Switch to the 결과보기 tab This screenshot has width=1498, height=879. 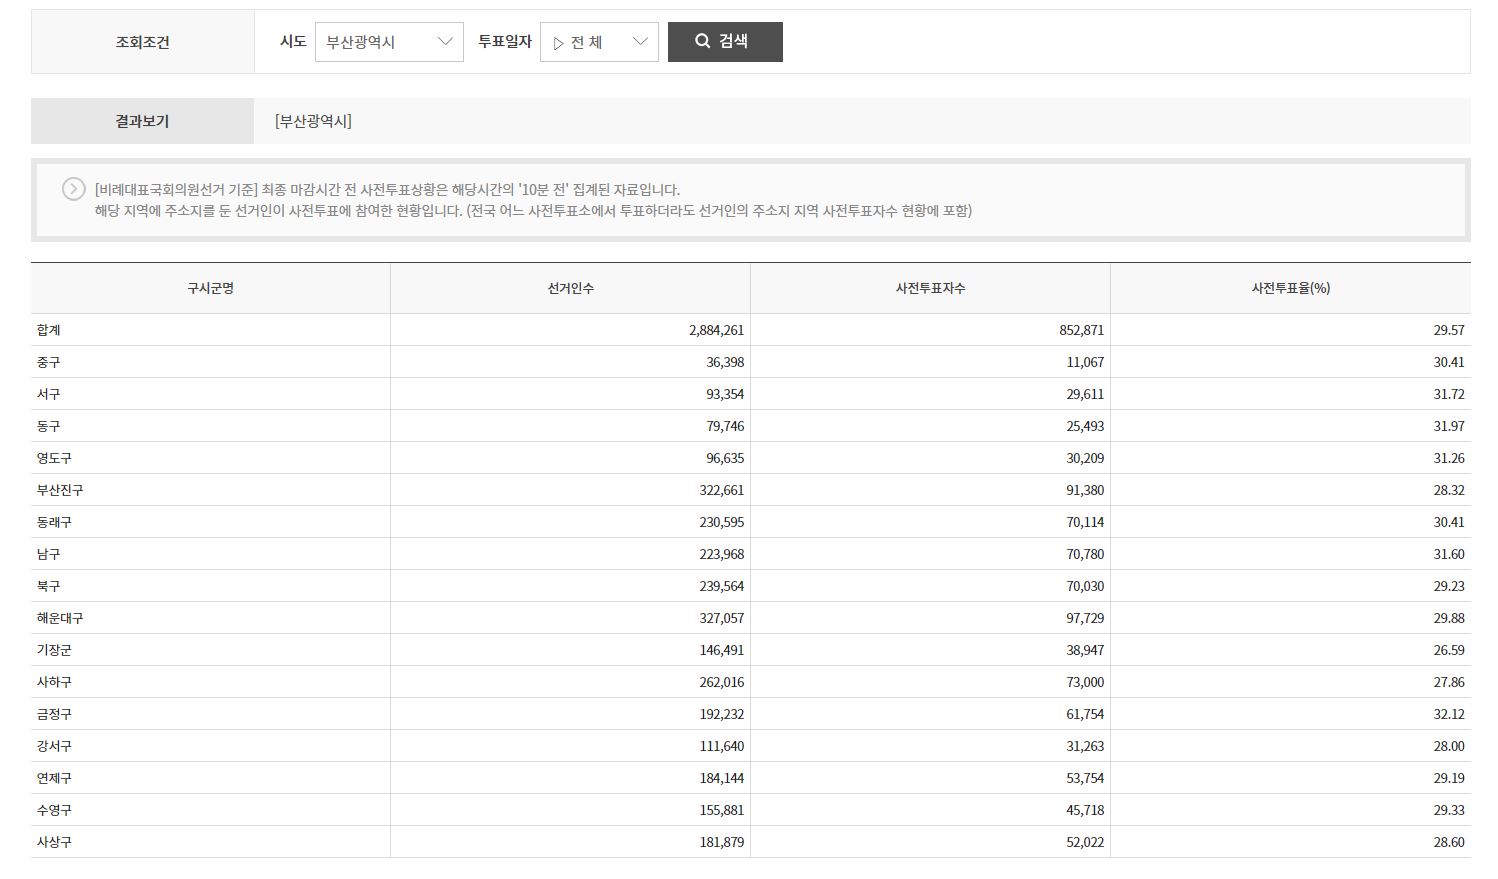[x=141, y=121]
